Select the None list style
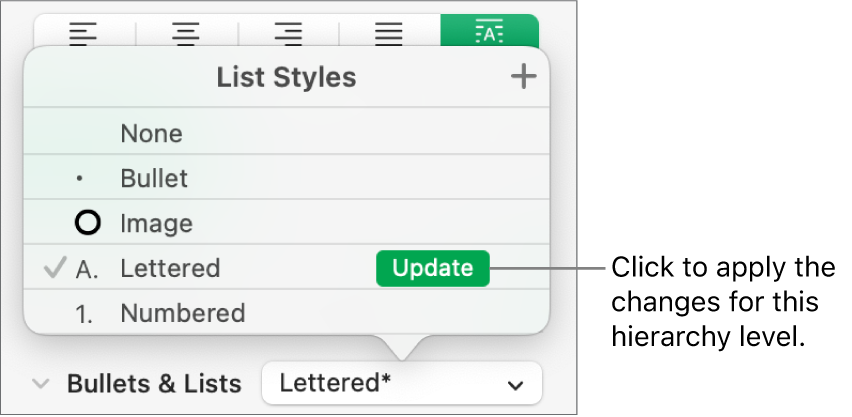 (151, 134)
